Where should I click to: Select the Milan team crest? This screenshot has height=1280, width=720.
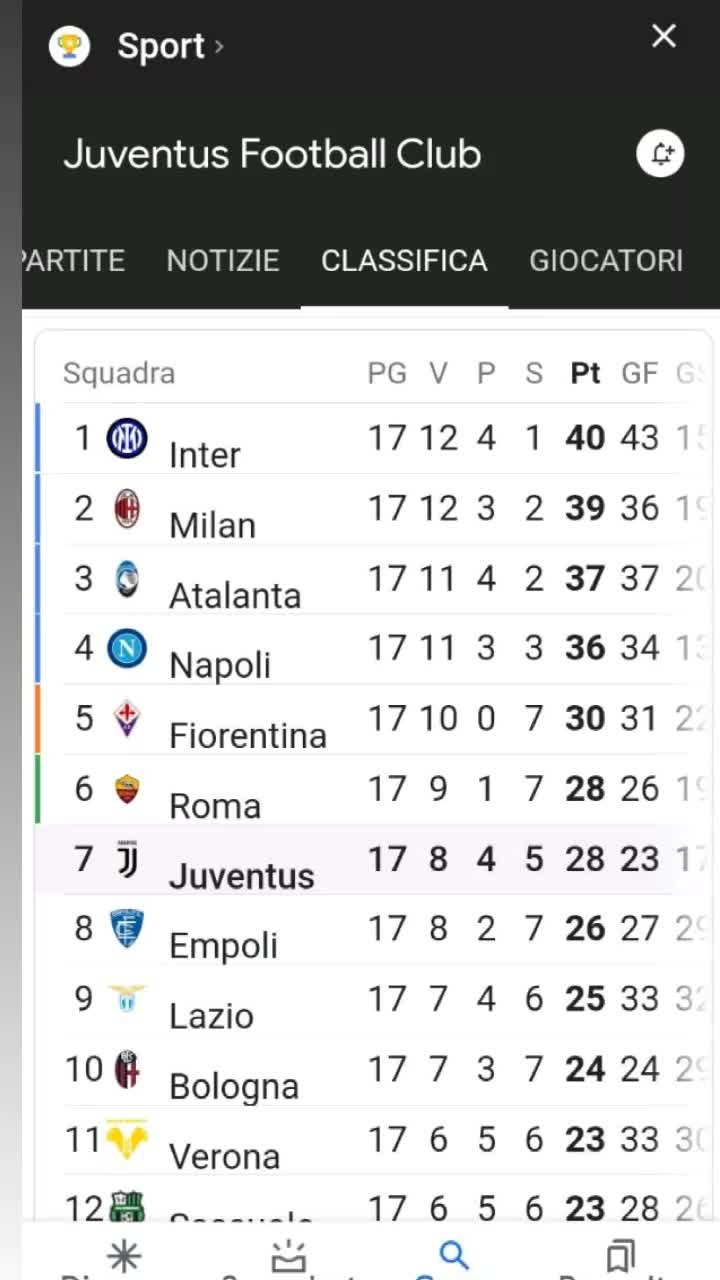(127, 509)
